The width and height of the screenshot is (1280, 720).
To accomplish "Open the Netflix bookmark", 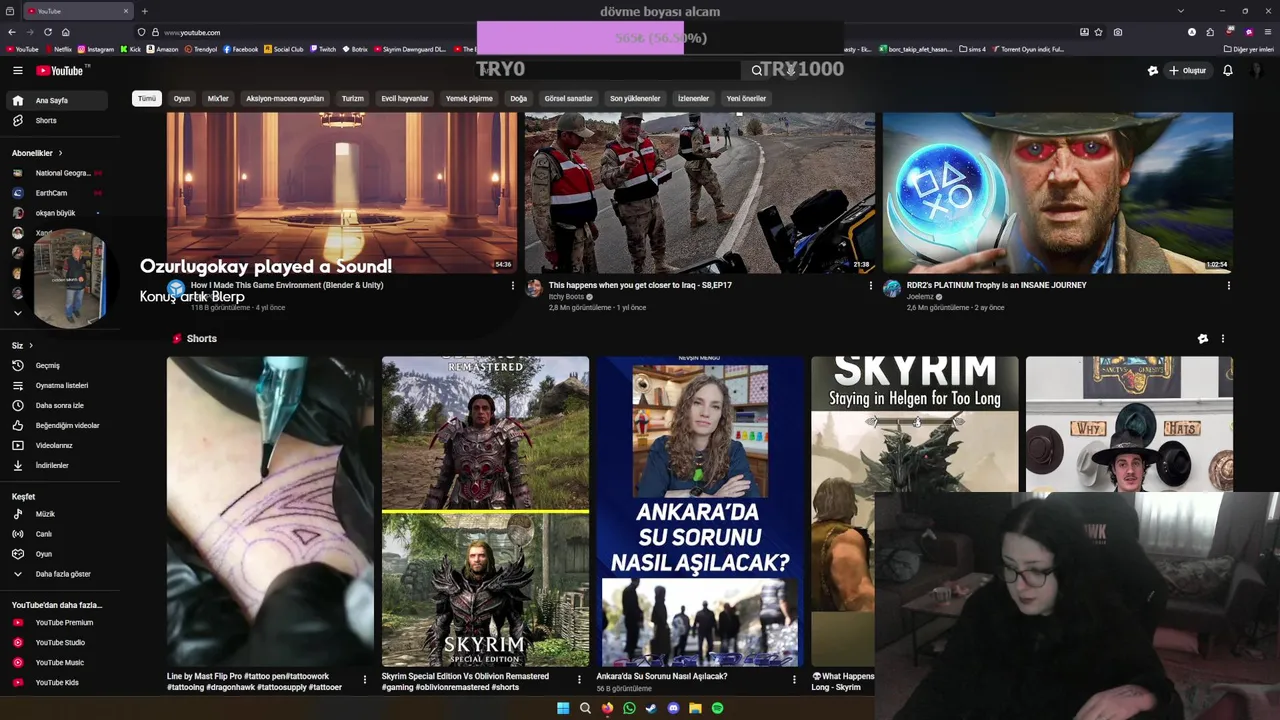I will pyautogui.click(x=58, y=49).
